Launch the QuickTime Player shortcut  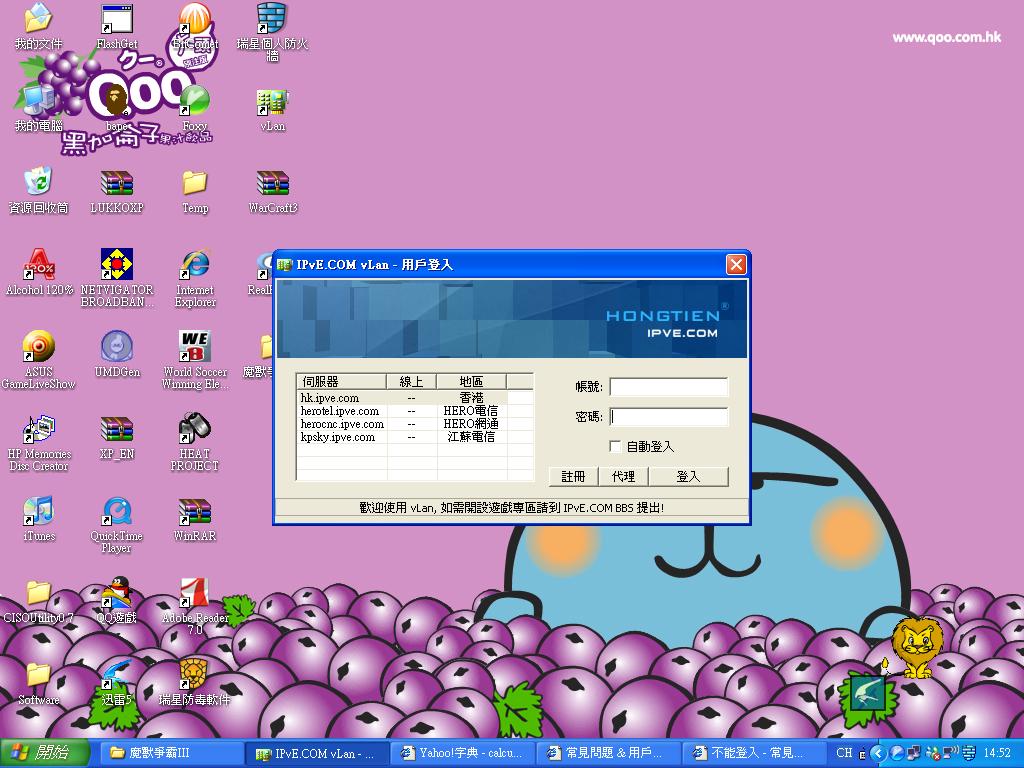pyautogui.click(x=117, y=515)
